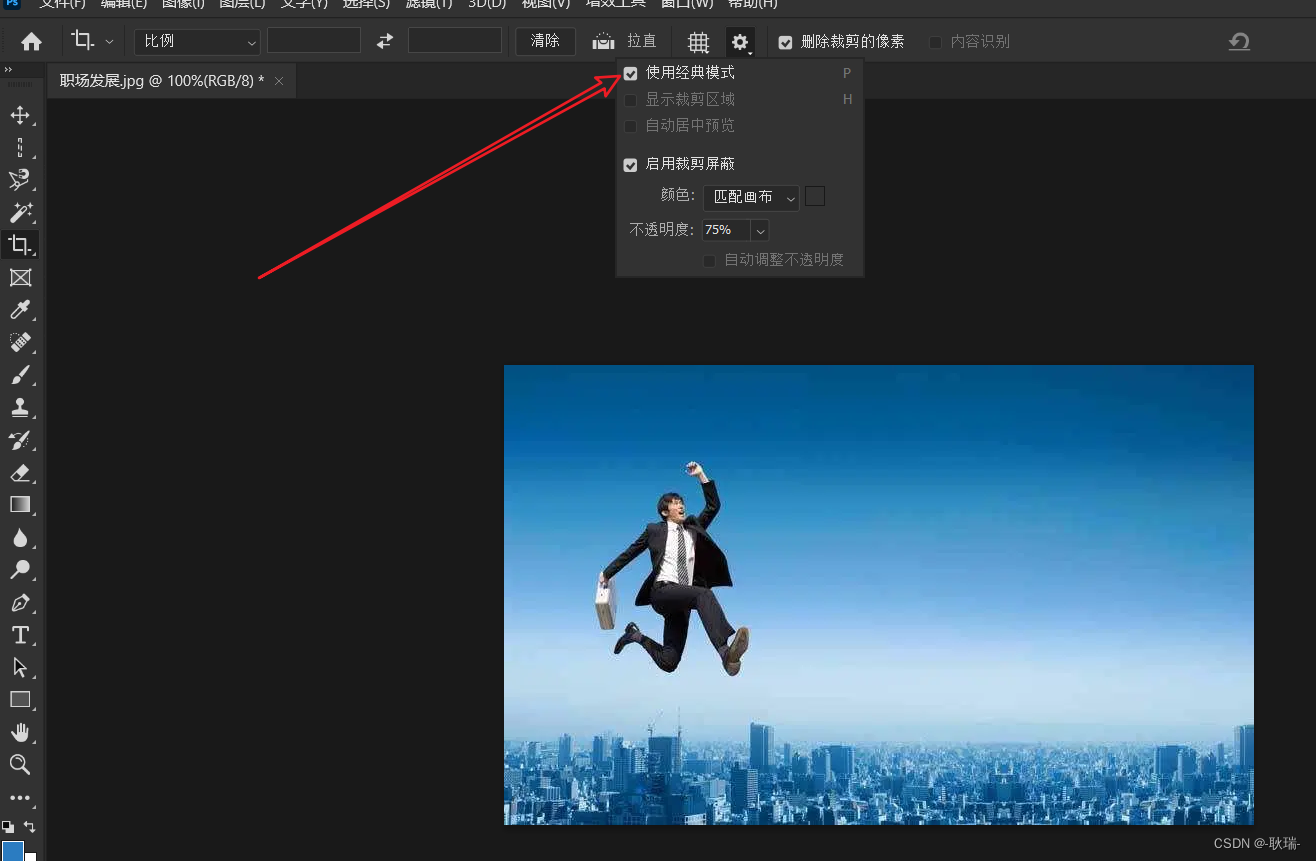Click the 拉直 straighten button
Viewport: 1316px width, 861px height.
625,42
